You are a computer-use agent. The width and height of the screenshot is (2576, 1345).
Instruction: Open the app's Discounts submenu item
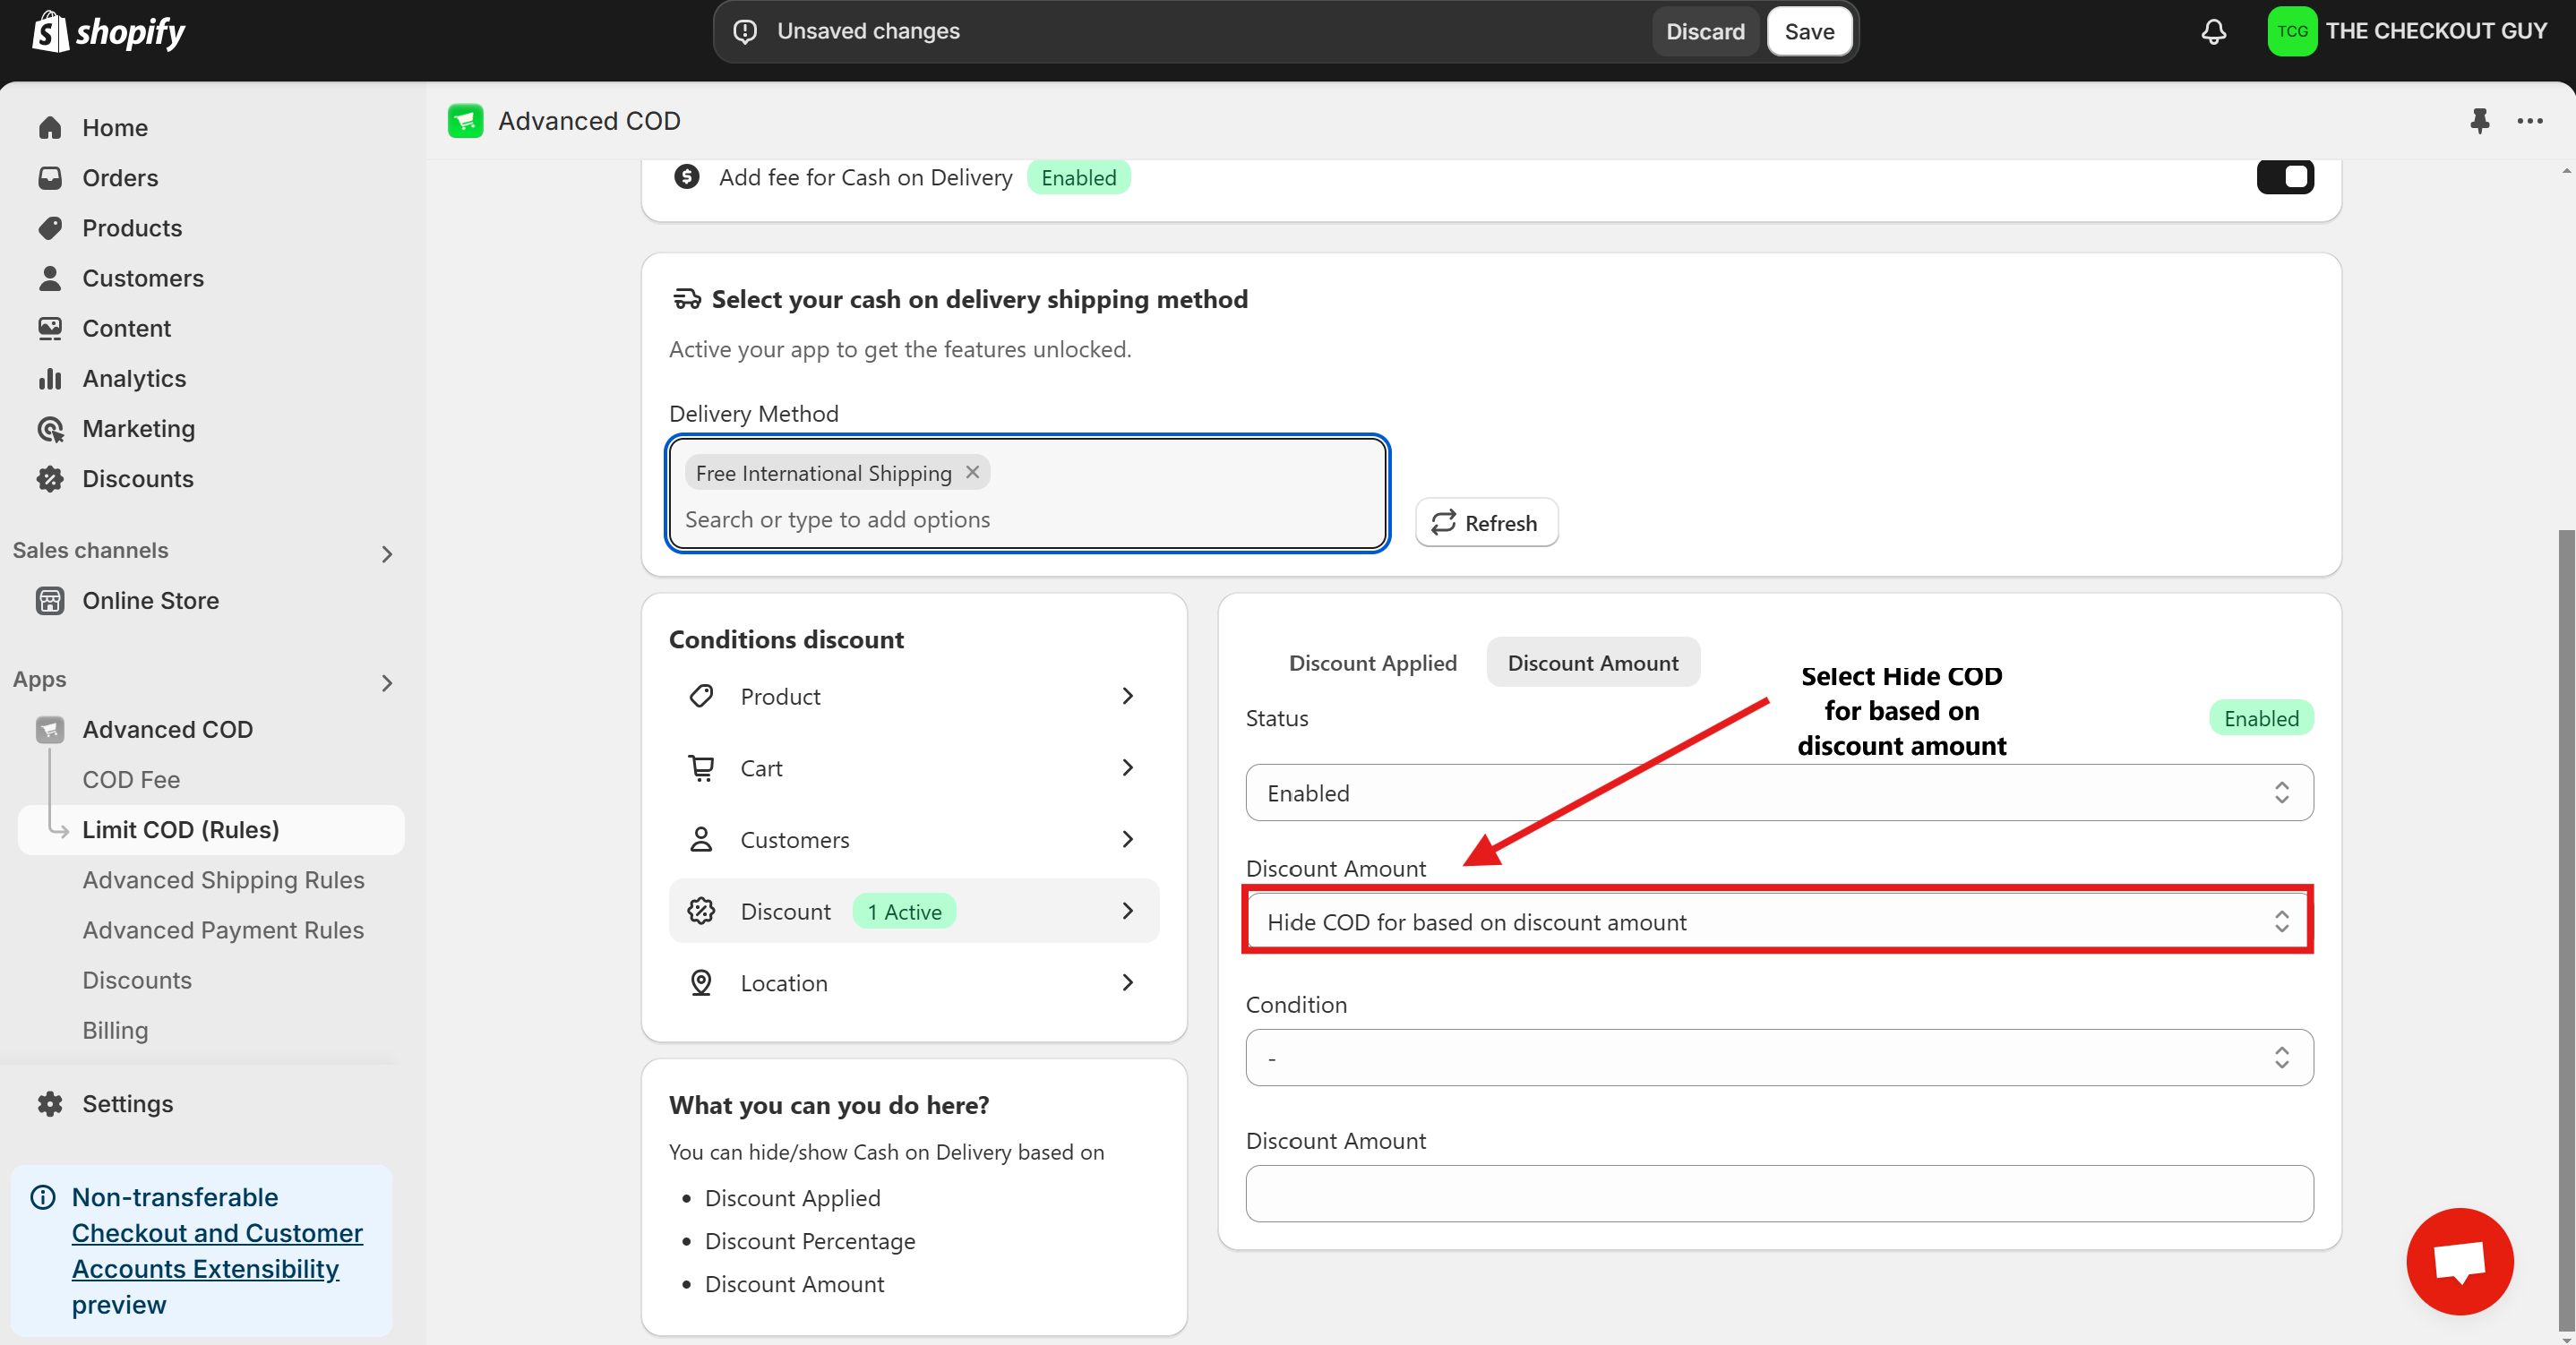(x=137, y=980)
